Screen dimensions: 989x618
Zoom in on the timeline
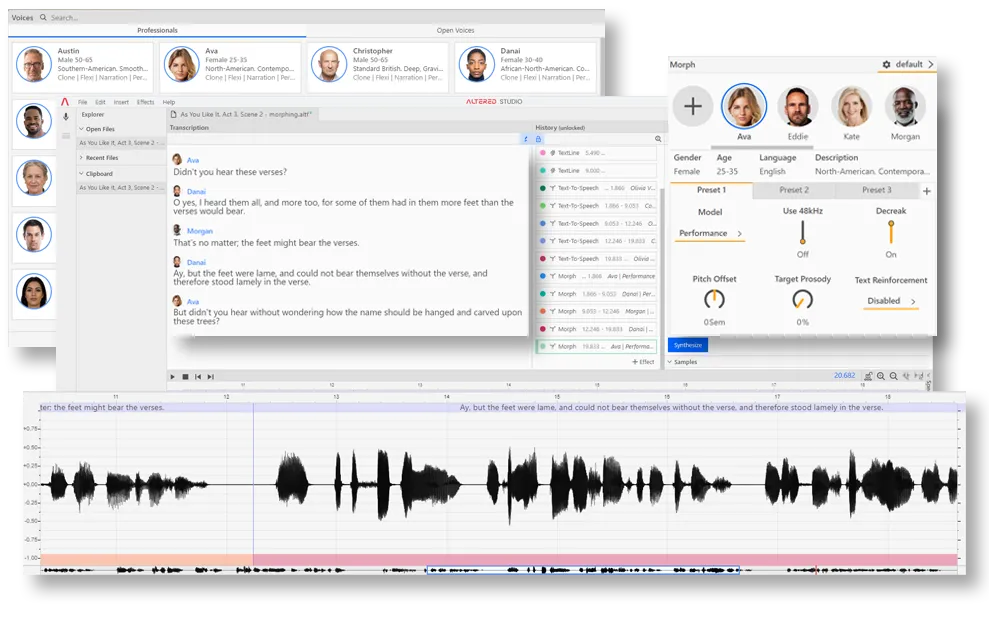tap(881, 376)
